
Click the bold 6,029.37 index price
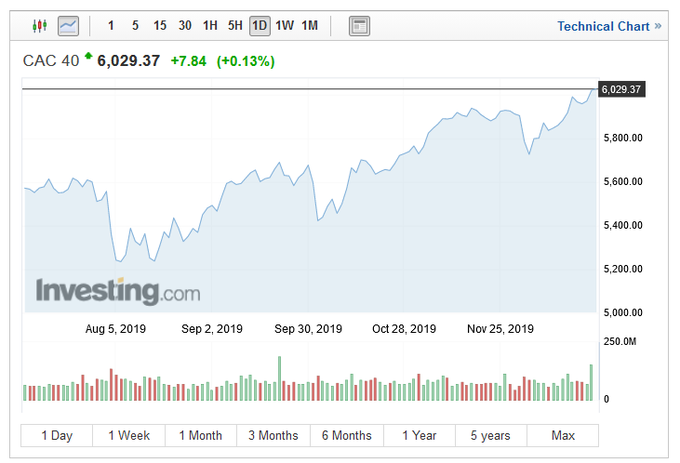128,61
